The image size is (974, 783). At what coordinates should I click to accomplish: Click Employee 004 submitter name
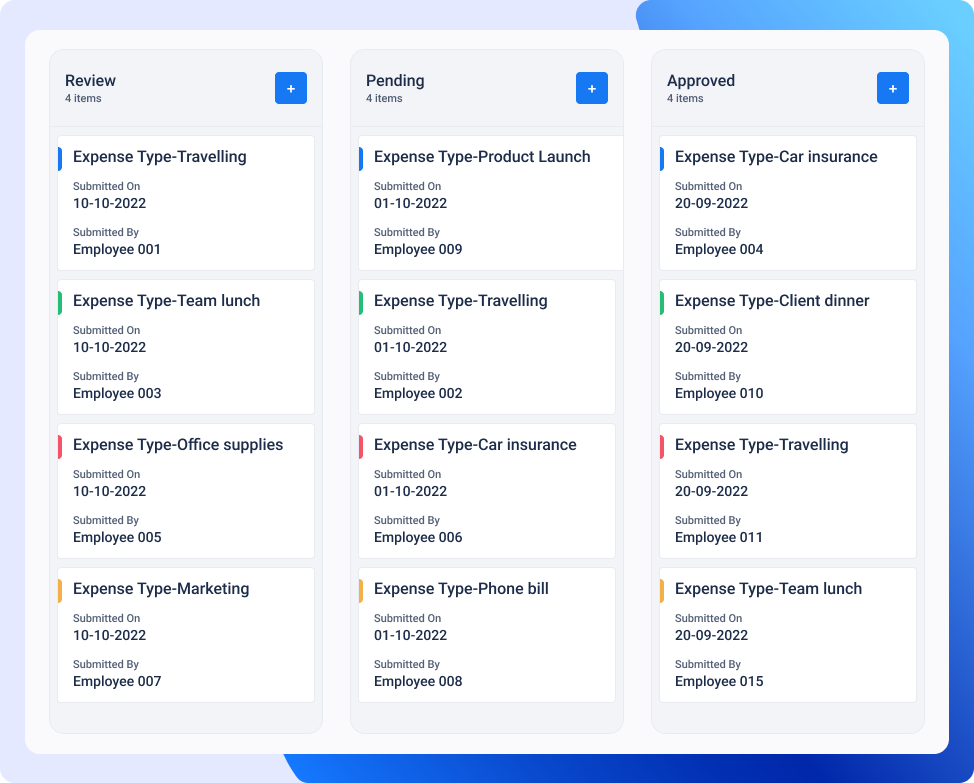(719, 250)
